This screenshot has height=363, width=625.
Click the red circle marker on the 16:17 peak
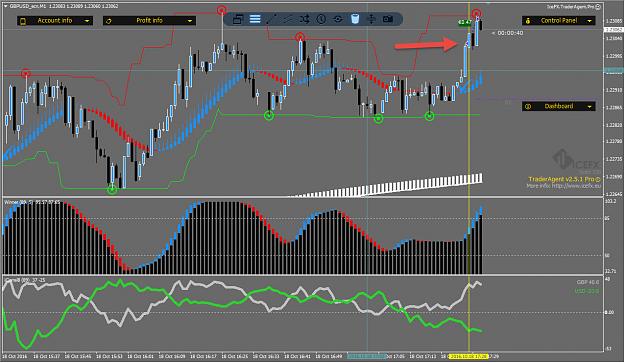tap(222, 10)
